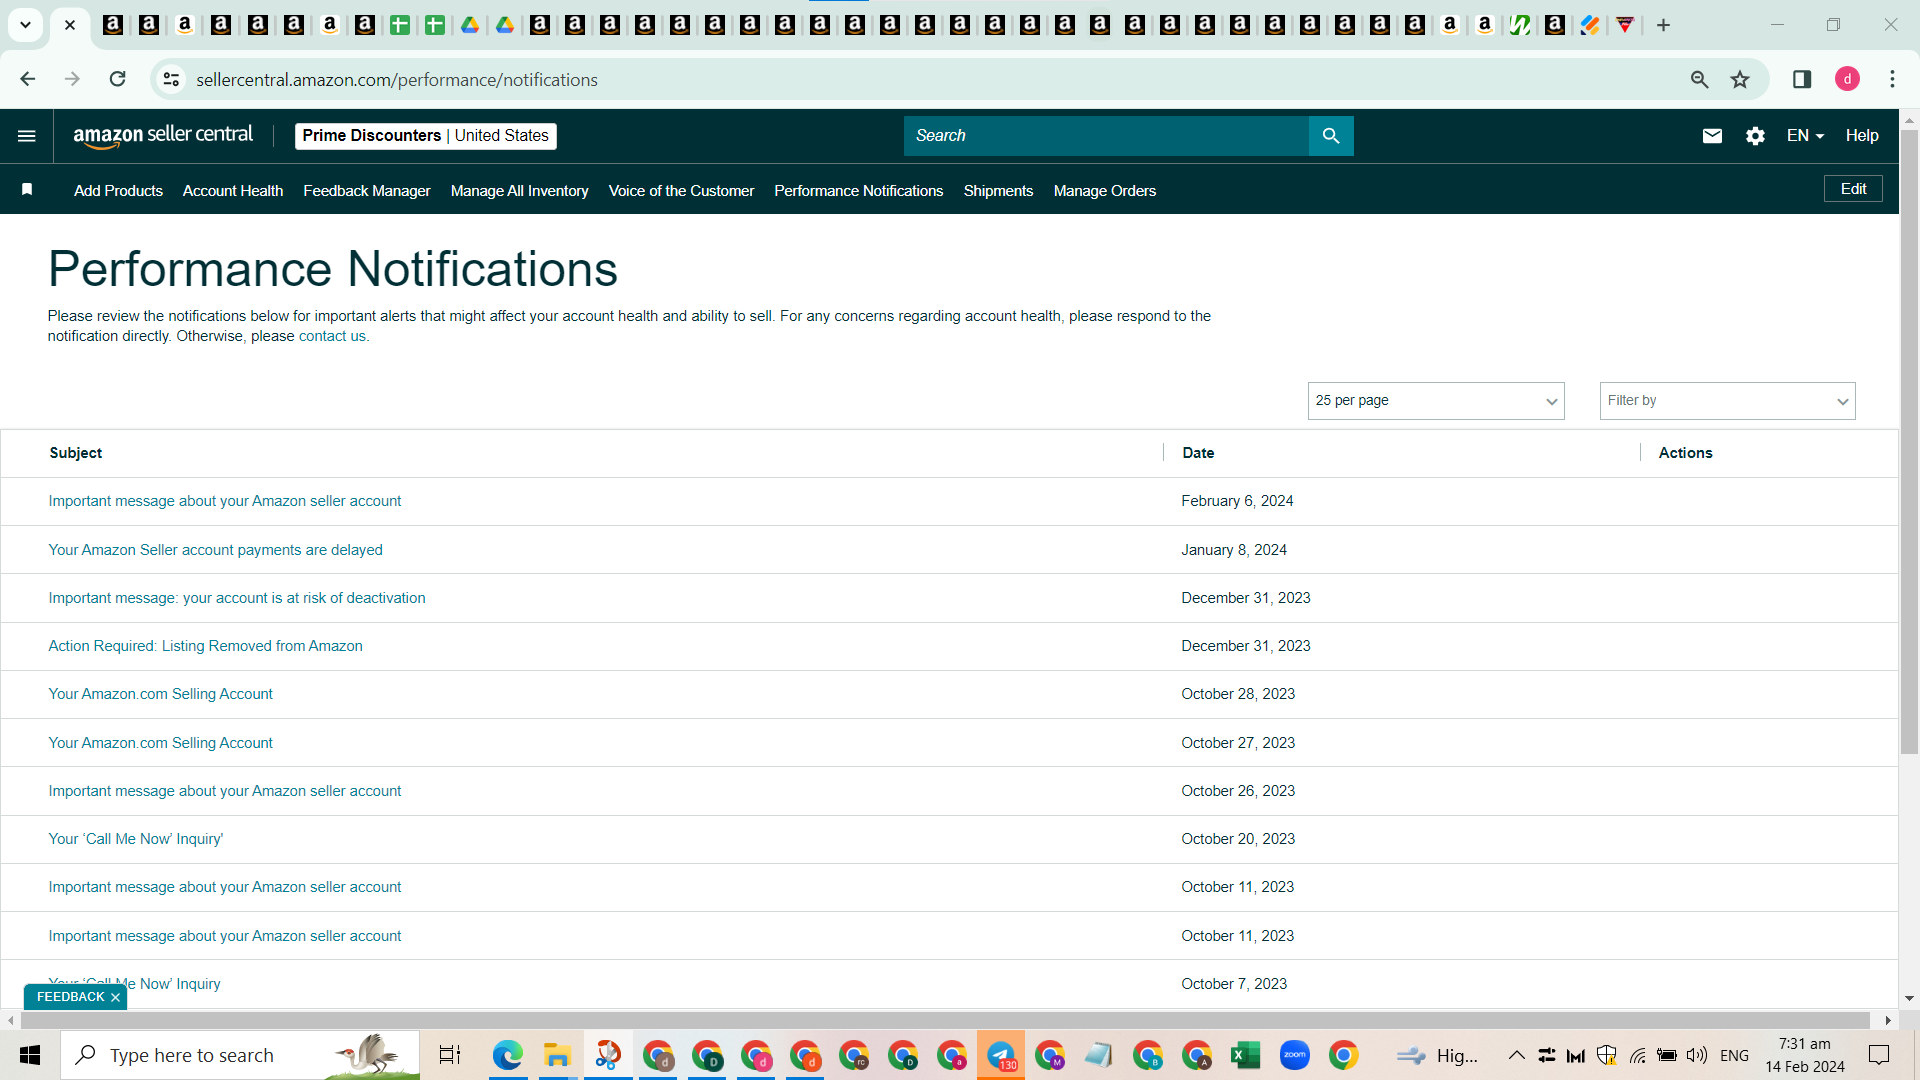This screenshot has height=1080, width=1920.
Task: Open the October 20 'Call Me Now' Inquiry
Action: pos(136,839)
